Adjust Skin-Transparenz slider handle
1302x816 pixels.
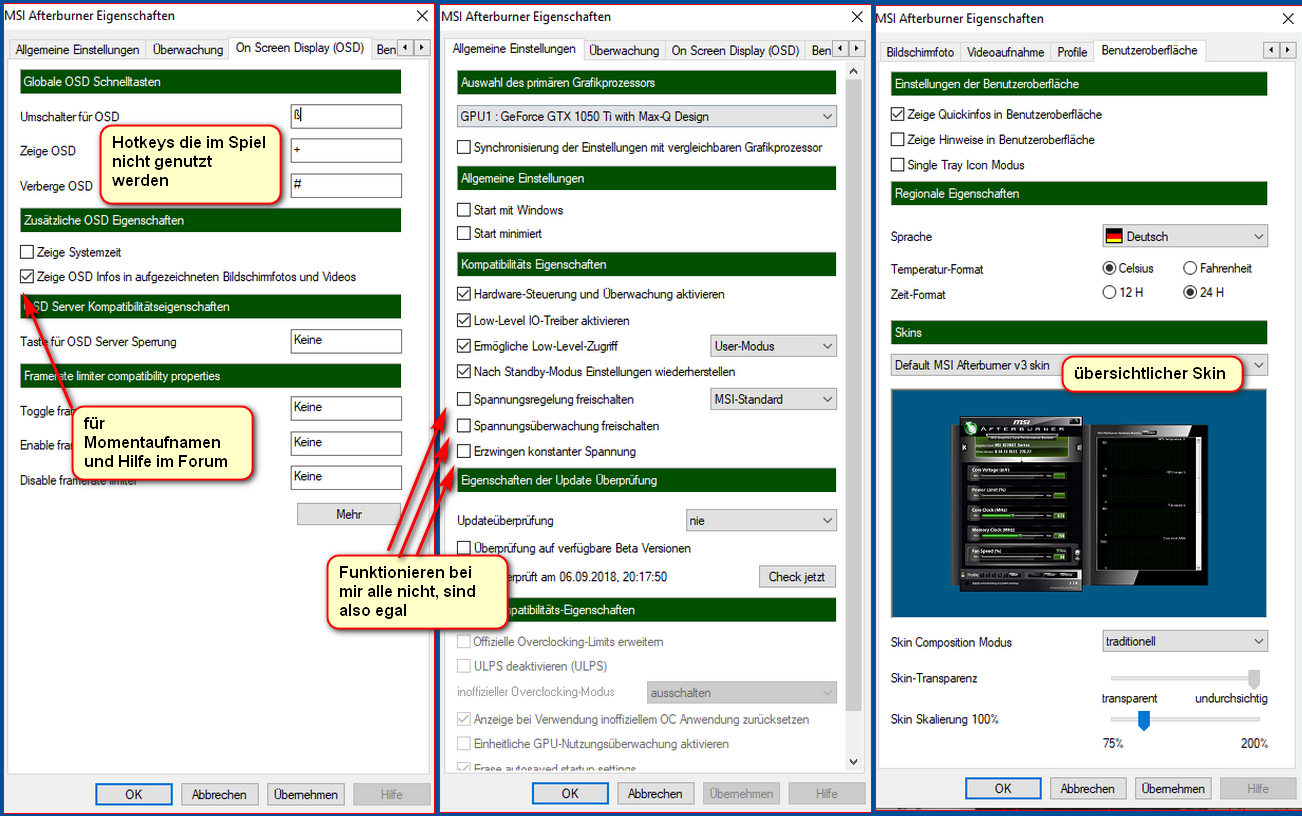(1254, 679)
